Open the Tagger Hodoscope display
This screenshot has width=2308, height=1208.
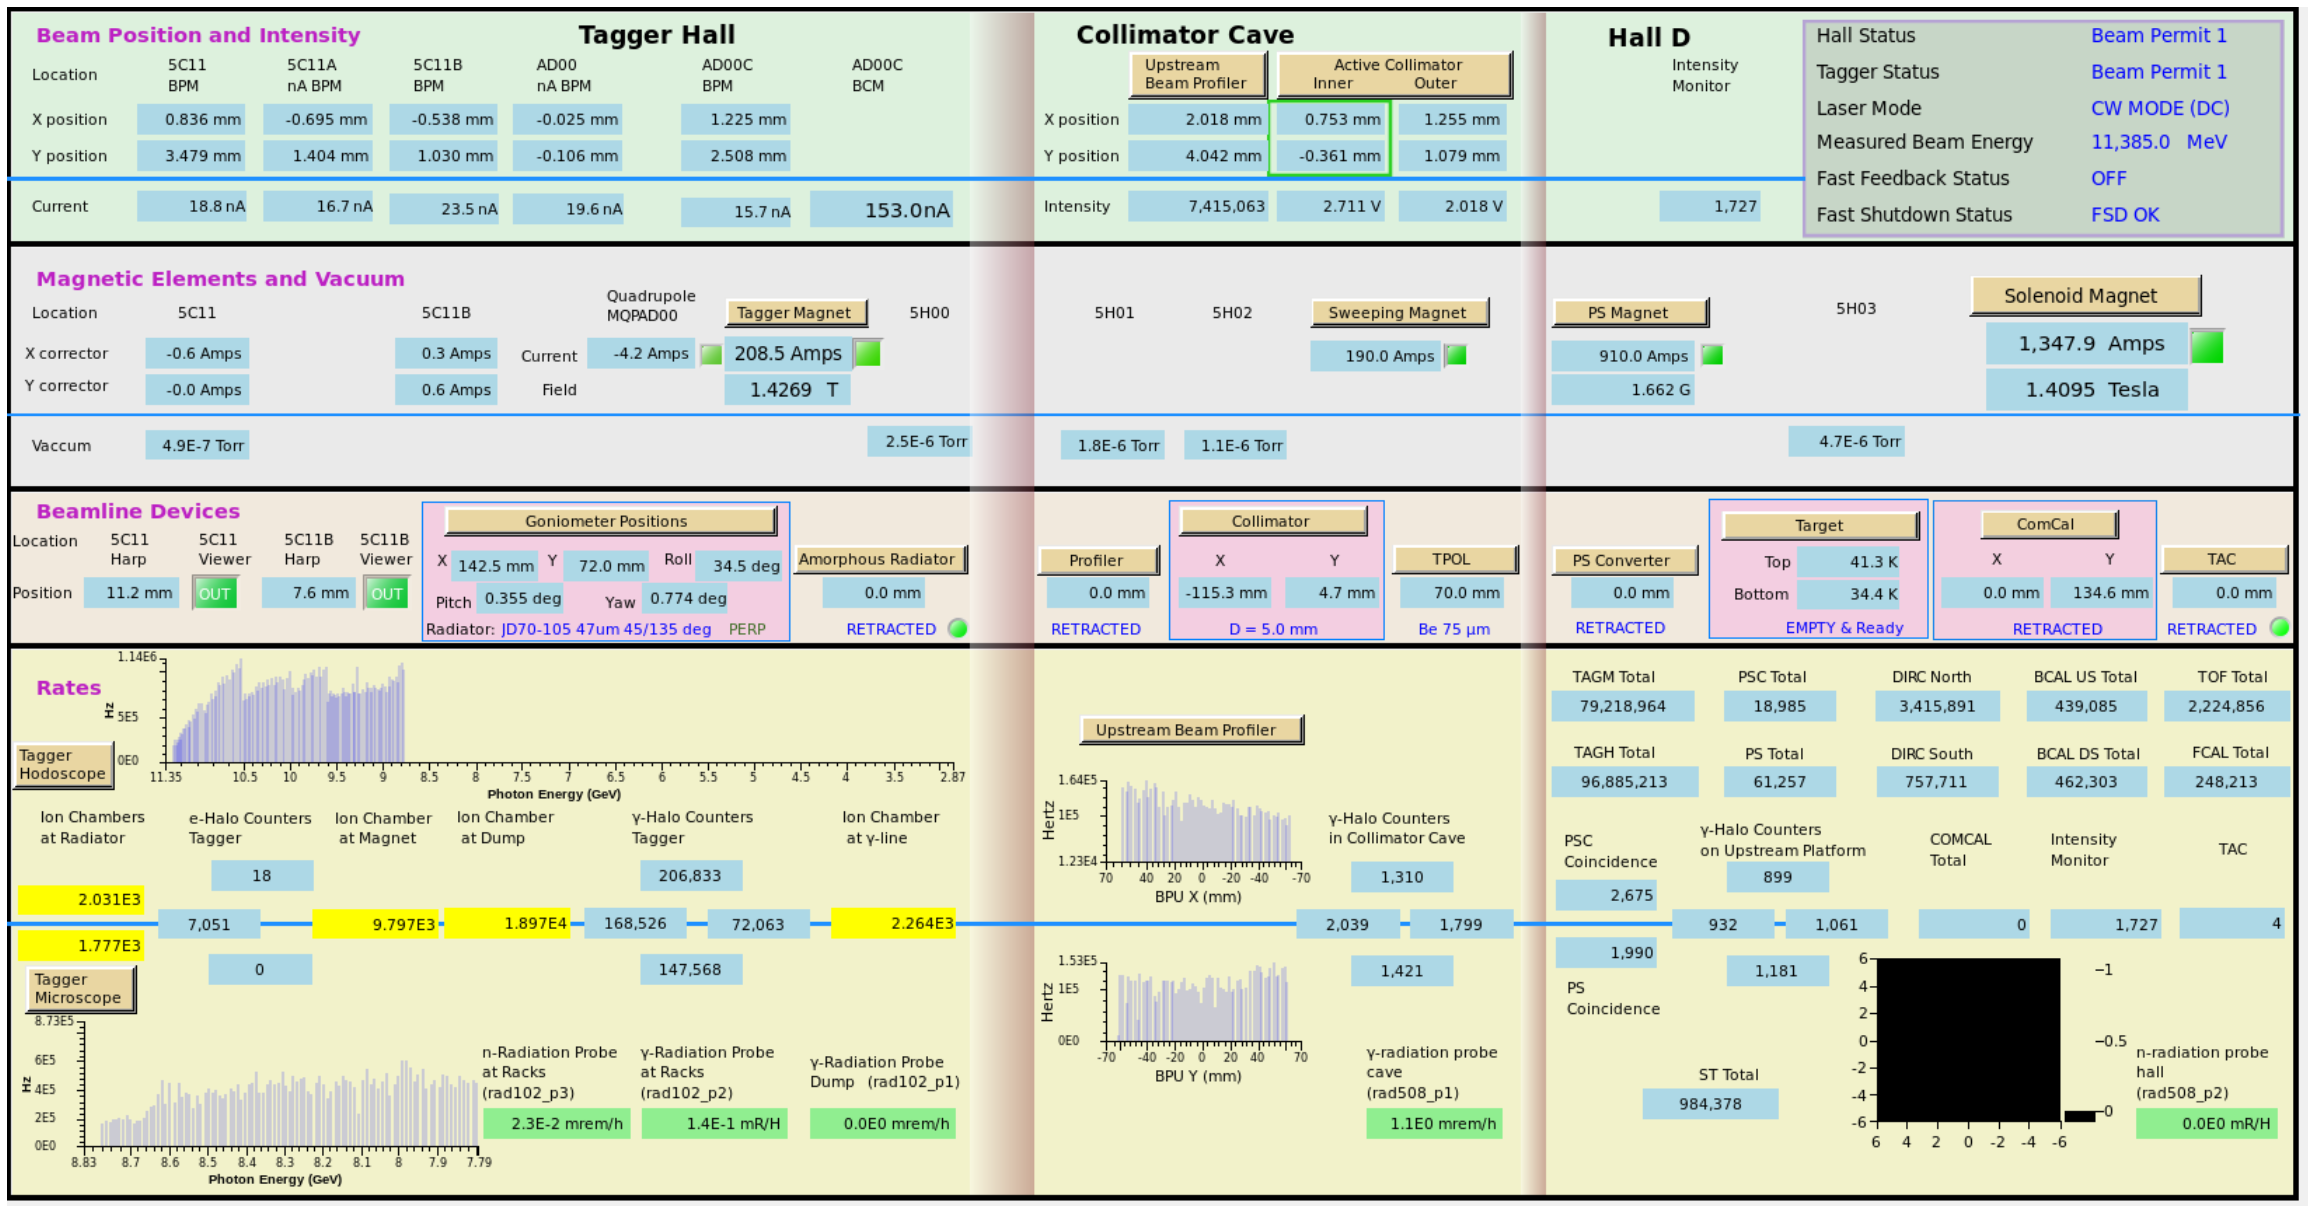(63, 765)
